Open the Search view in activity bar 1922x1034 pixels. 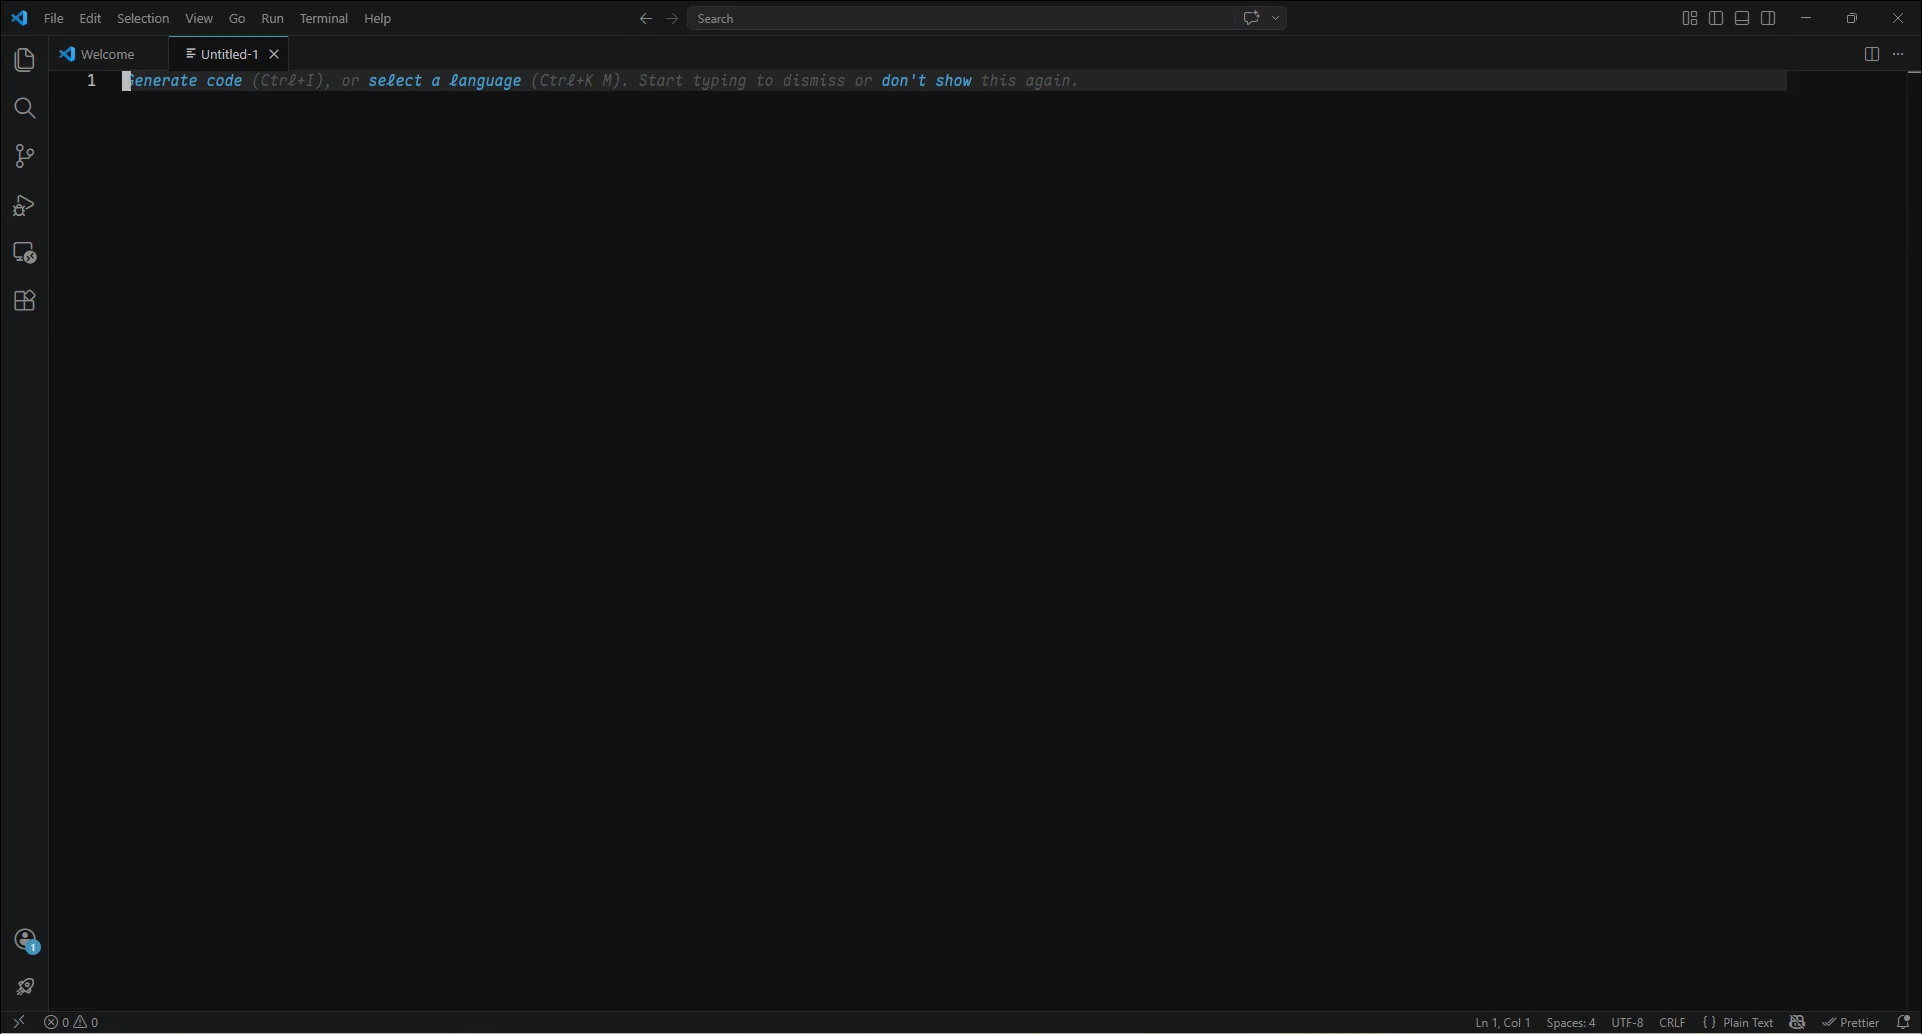24,108
